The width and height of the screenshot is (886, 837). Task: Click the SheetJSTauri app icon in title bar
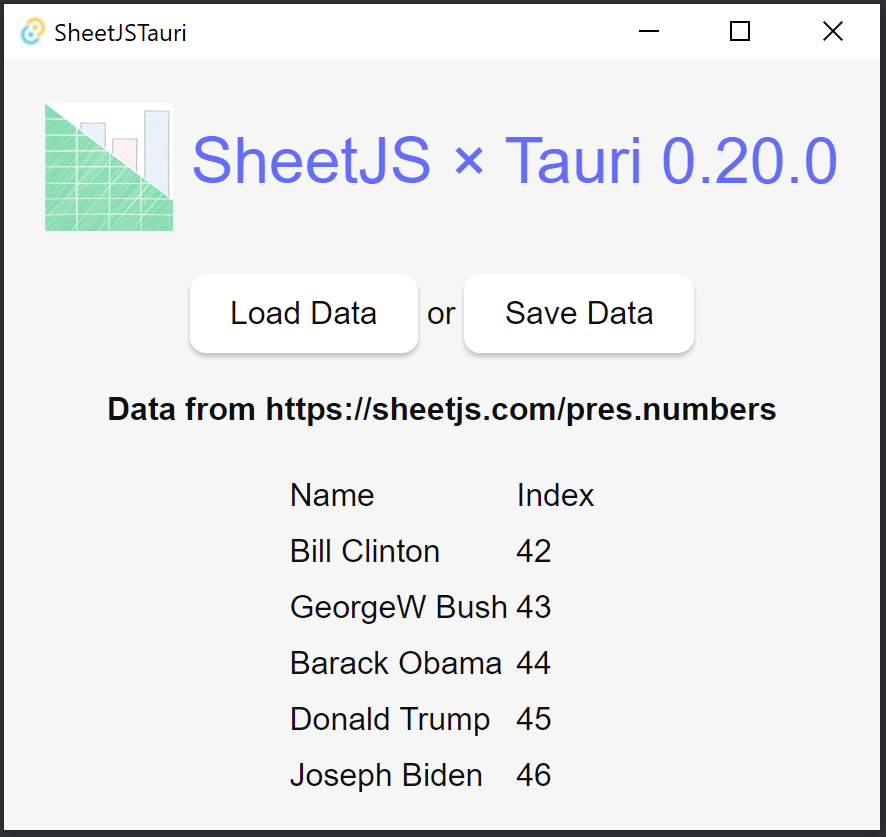tap(32, 32)
